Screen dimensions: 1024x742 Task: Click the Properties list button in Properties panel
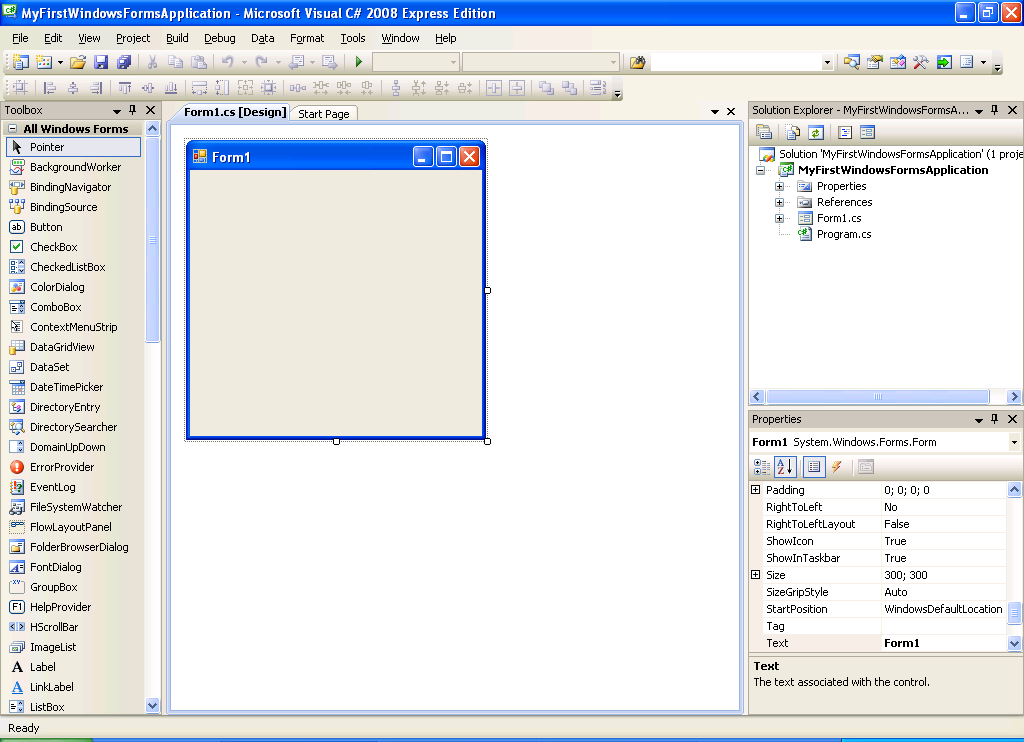point(814,467)
